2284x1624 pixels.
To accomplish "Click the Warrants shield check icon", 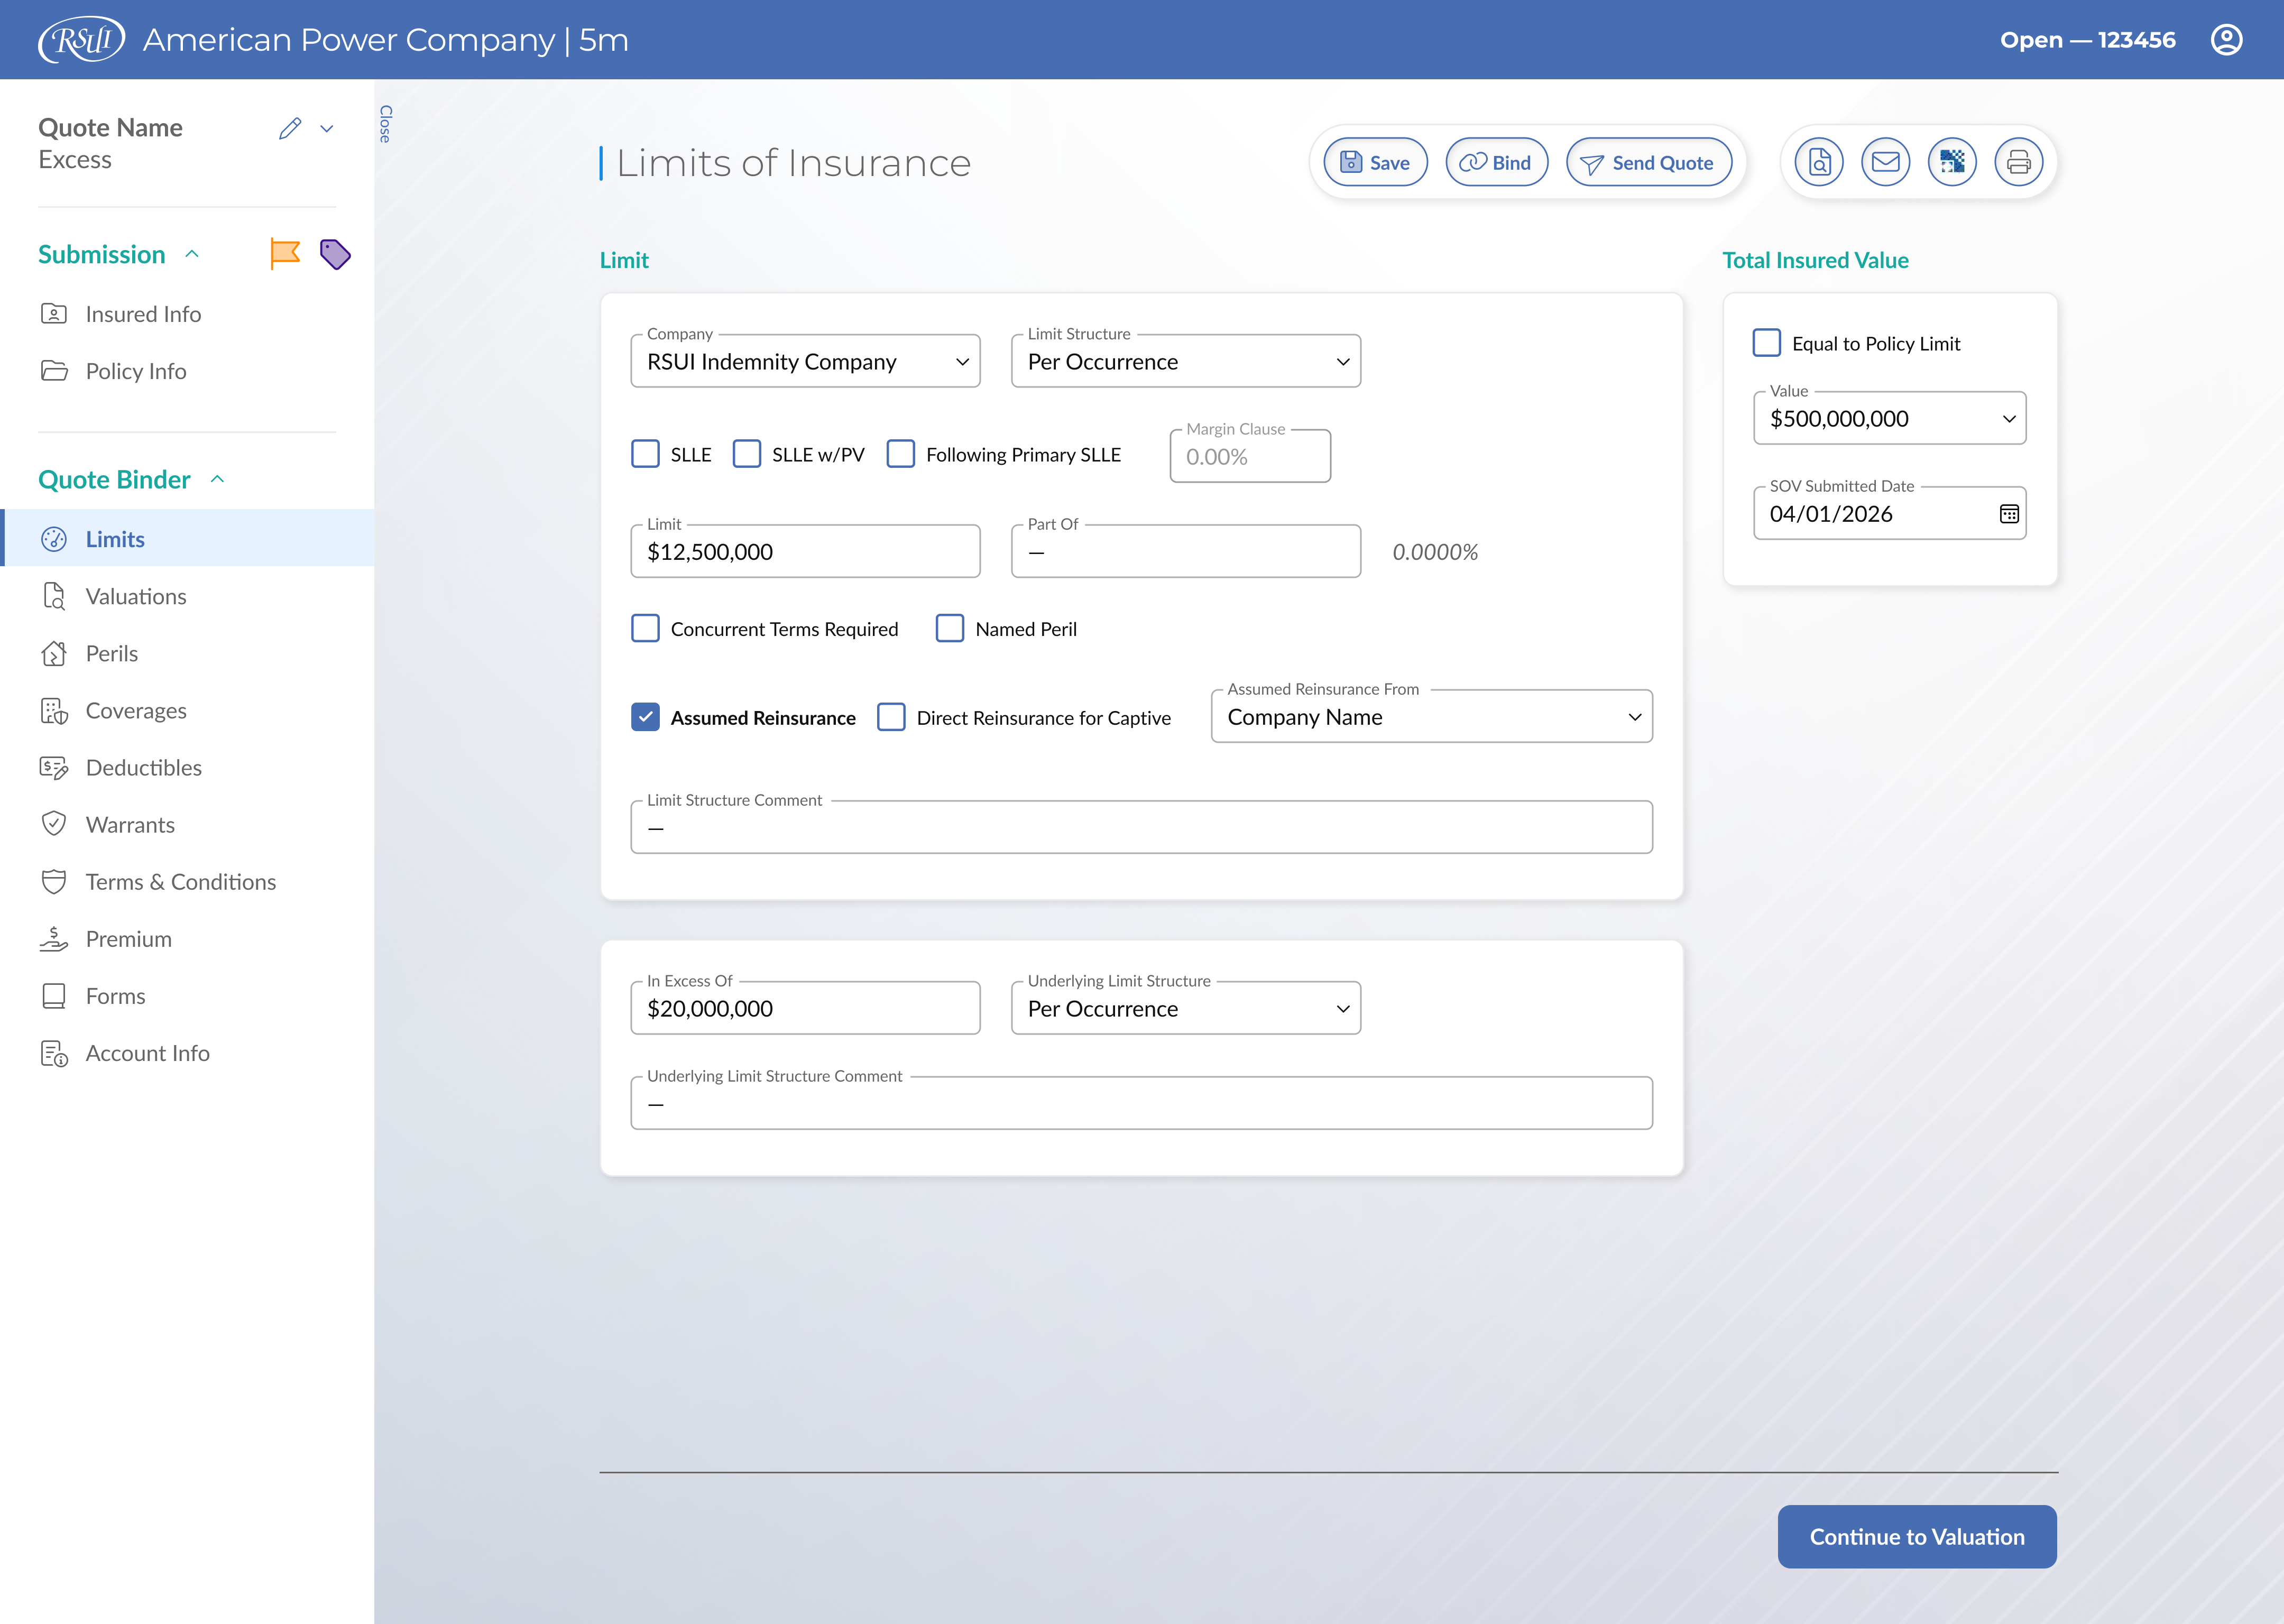I will 54,824.
